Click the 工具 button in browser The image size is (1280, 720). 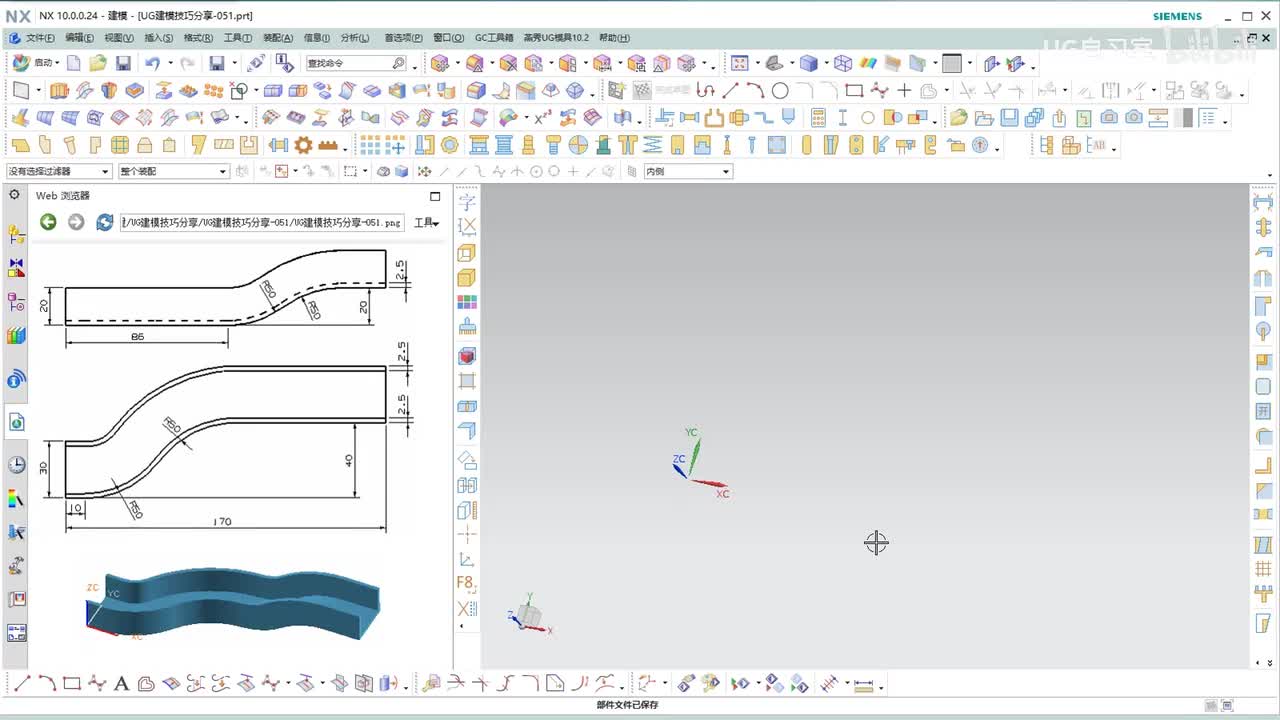pyautogui.click(x=426, y=223)
